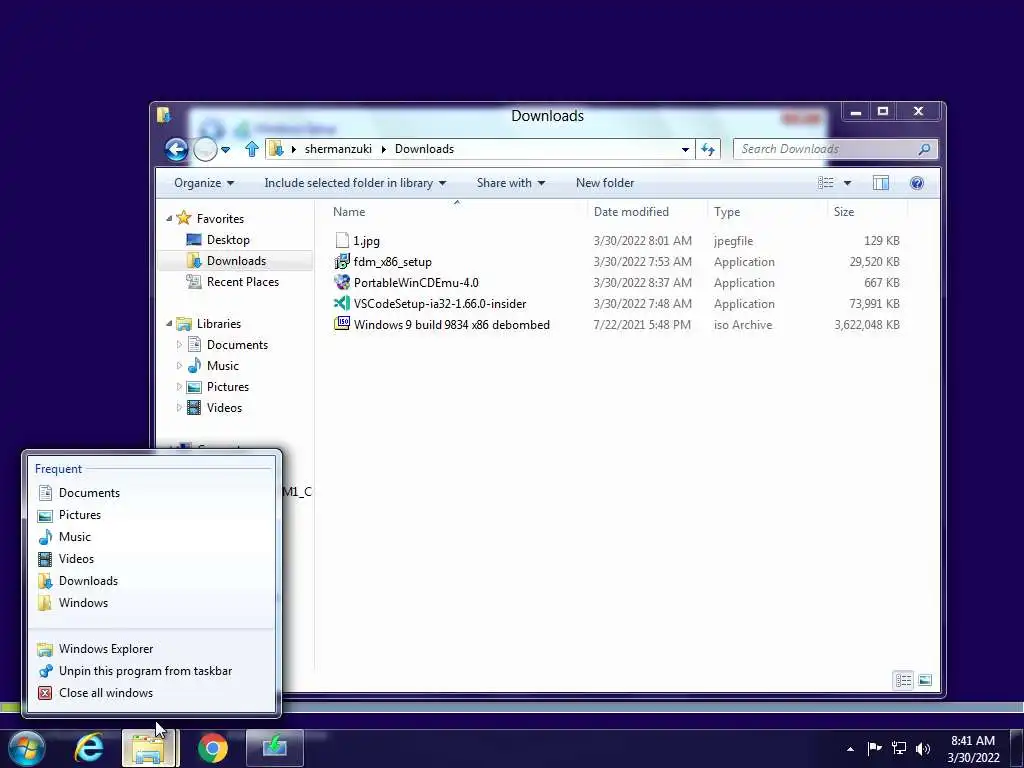Click the refresh button beside address bar
The image size is (1024, 768).
tap(708, 149)
